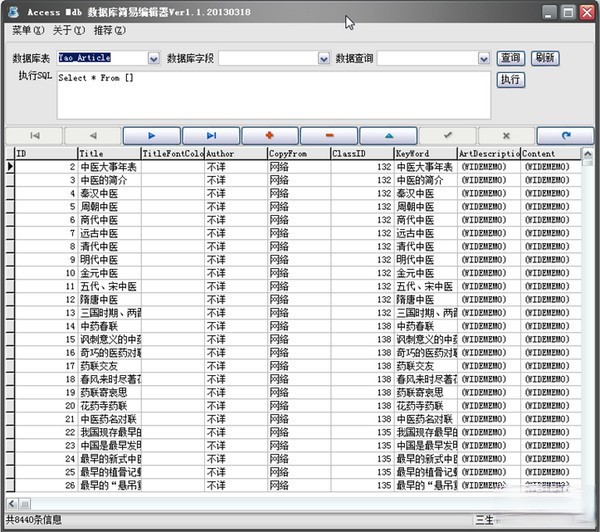Open the 数据库表 dropdown
The image size is (600, 532).
pyautogui.click(x=153, y=59)
